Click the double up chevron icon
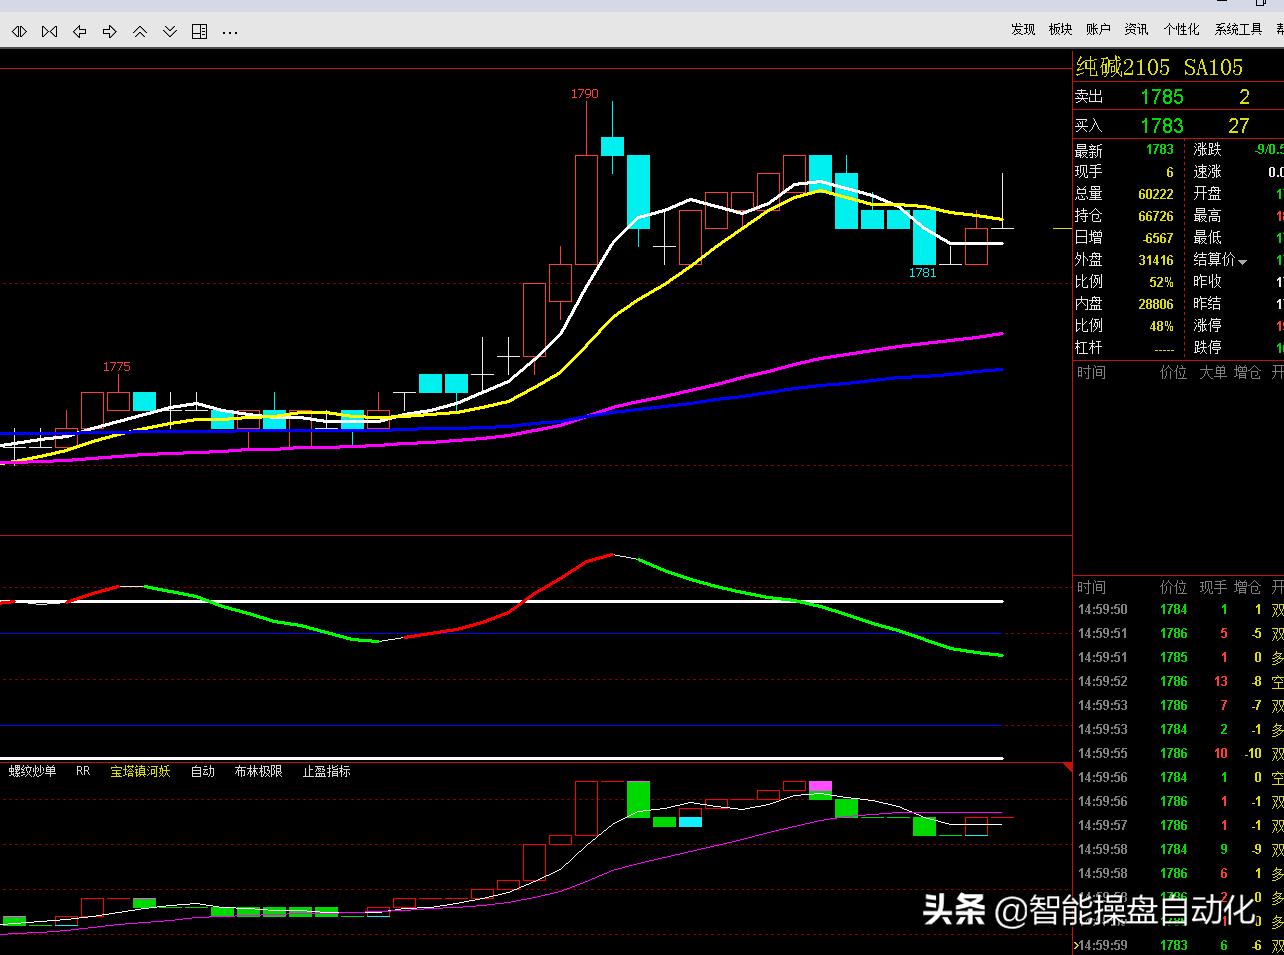The width and height of the screenshot is (1284, 955). [x=140, y=32]
